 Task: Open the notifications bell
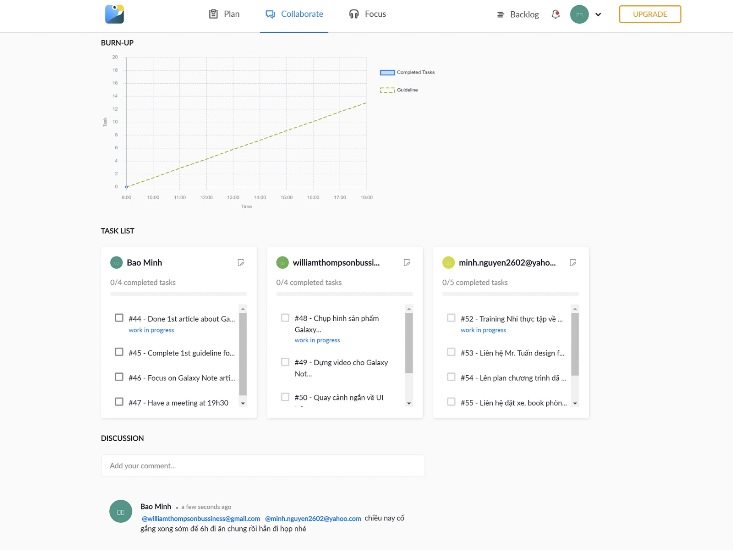[x=555, y=15]
